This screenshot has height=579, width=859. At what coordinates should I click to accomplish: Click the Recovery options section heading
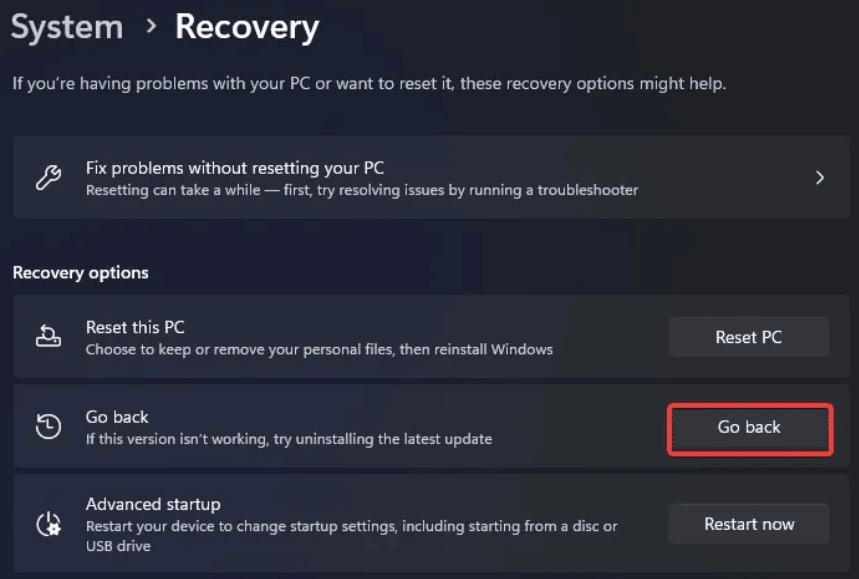tap(80, 272)
